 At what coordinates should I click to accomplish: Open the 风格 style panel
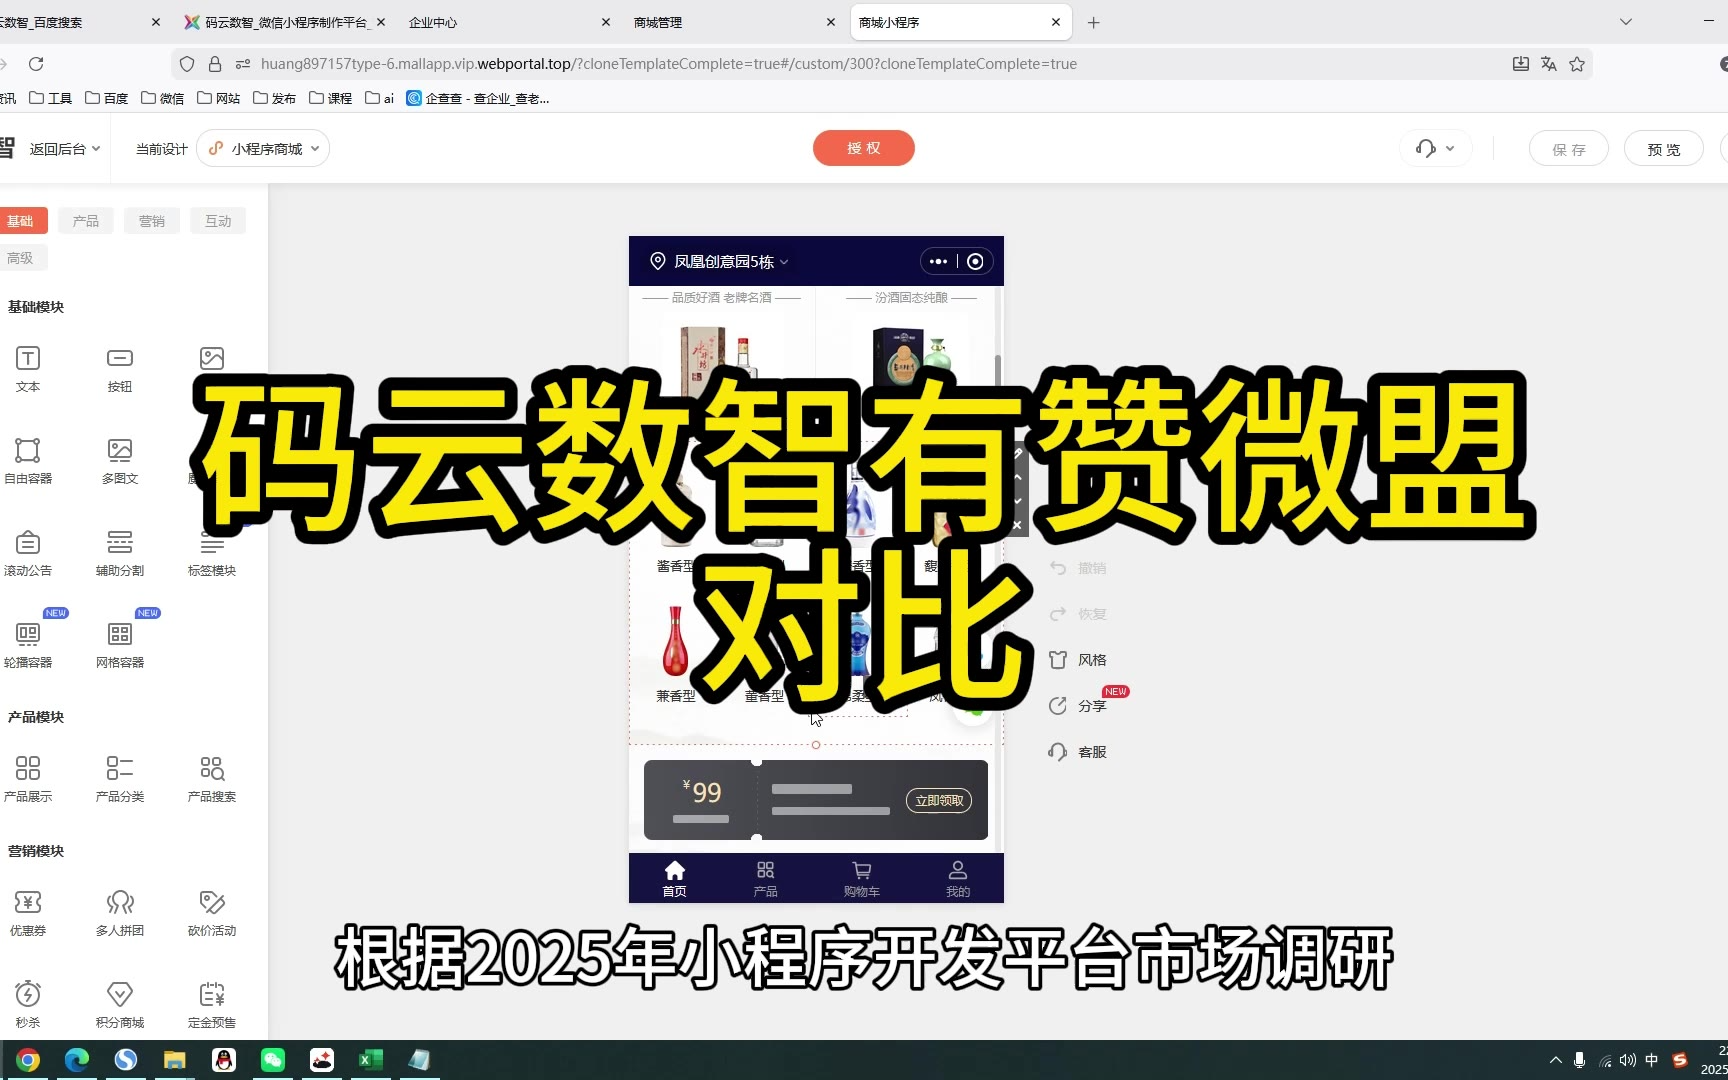[x=1078, y=660]
